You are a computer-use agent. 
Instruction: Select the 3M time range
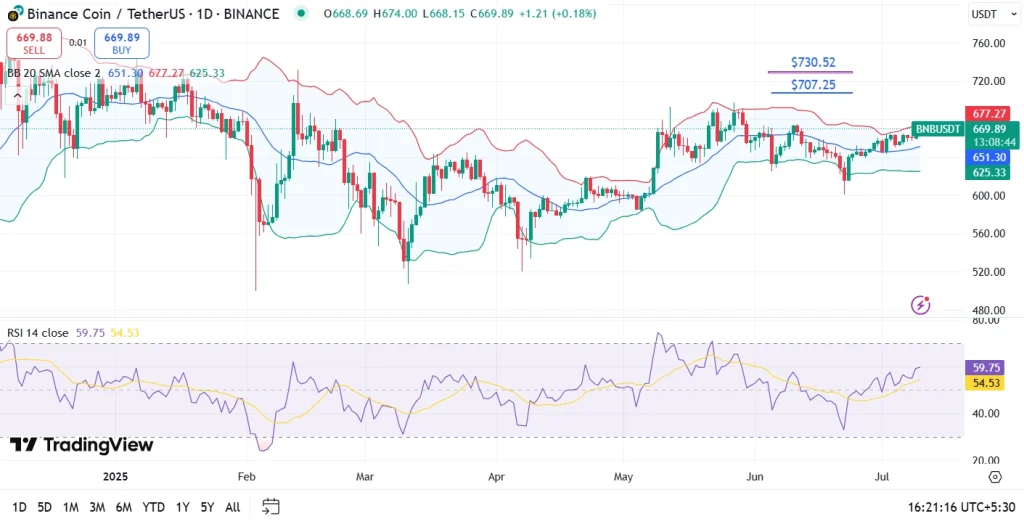[97, 507]
